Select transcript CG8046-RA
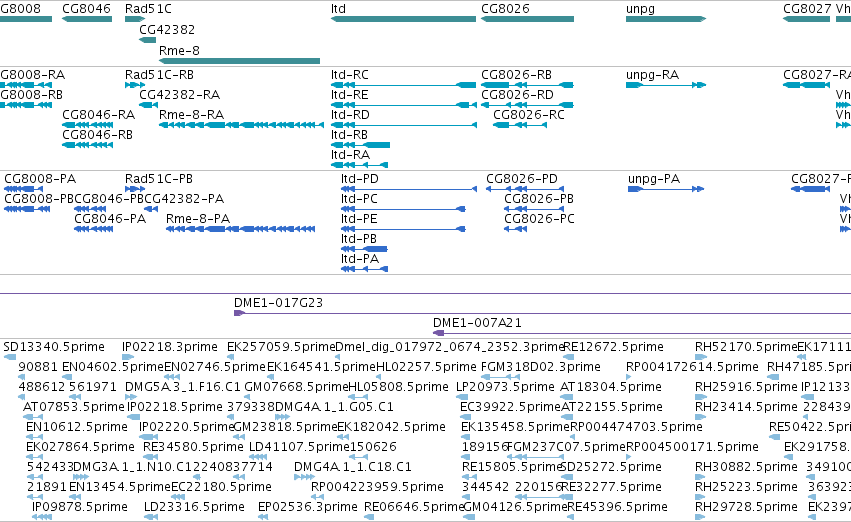 tap(87, 125)
